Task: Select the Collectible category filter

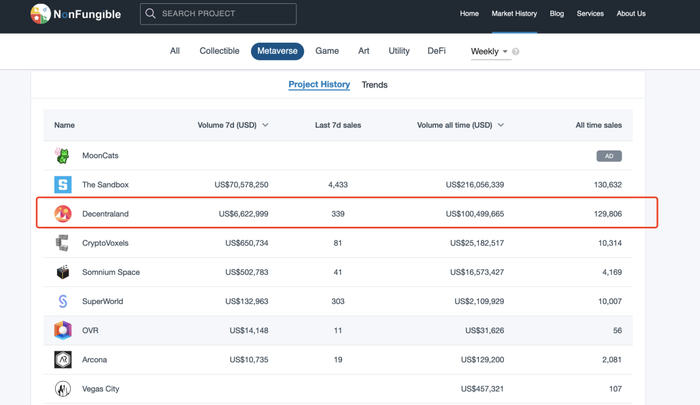Action: 219,51
